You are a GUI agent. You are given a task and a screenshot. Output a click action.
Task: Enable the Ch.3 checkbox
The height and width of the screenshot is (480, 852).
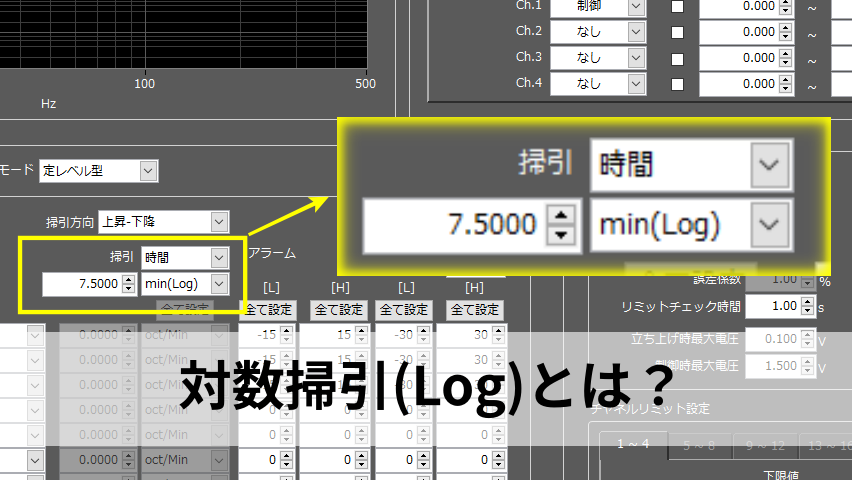coord(677,58)
